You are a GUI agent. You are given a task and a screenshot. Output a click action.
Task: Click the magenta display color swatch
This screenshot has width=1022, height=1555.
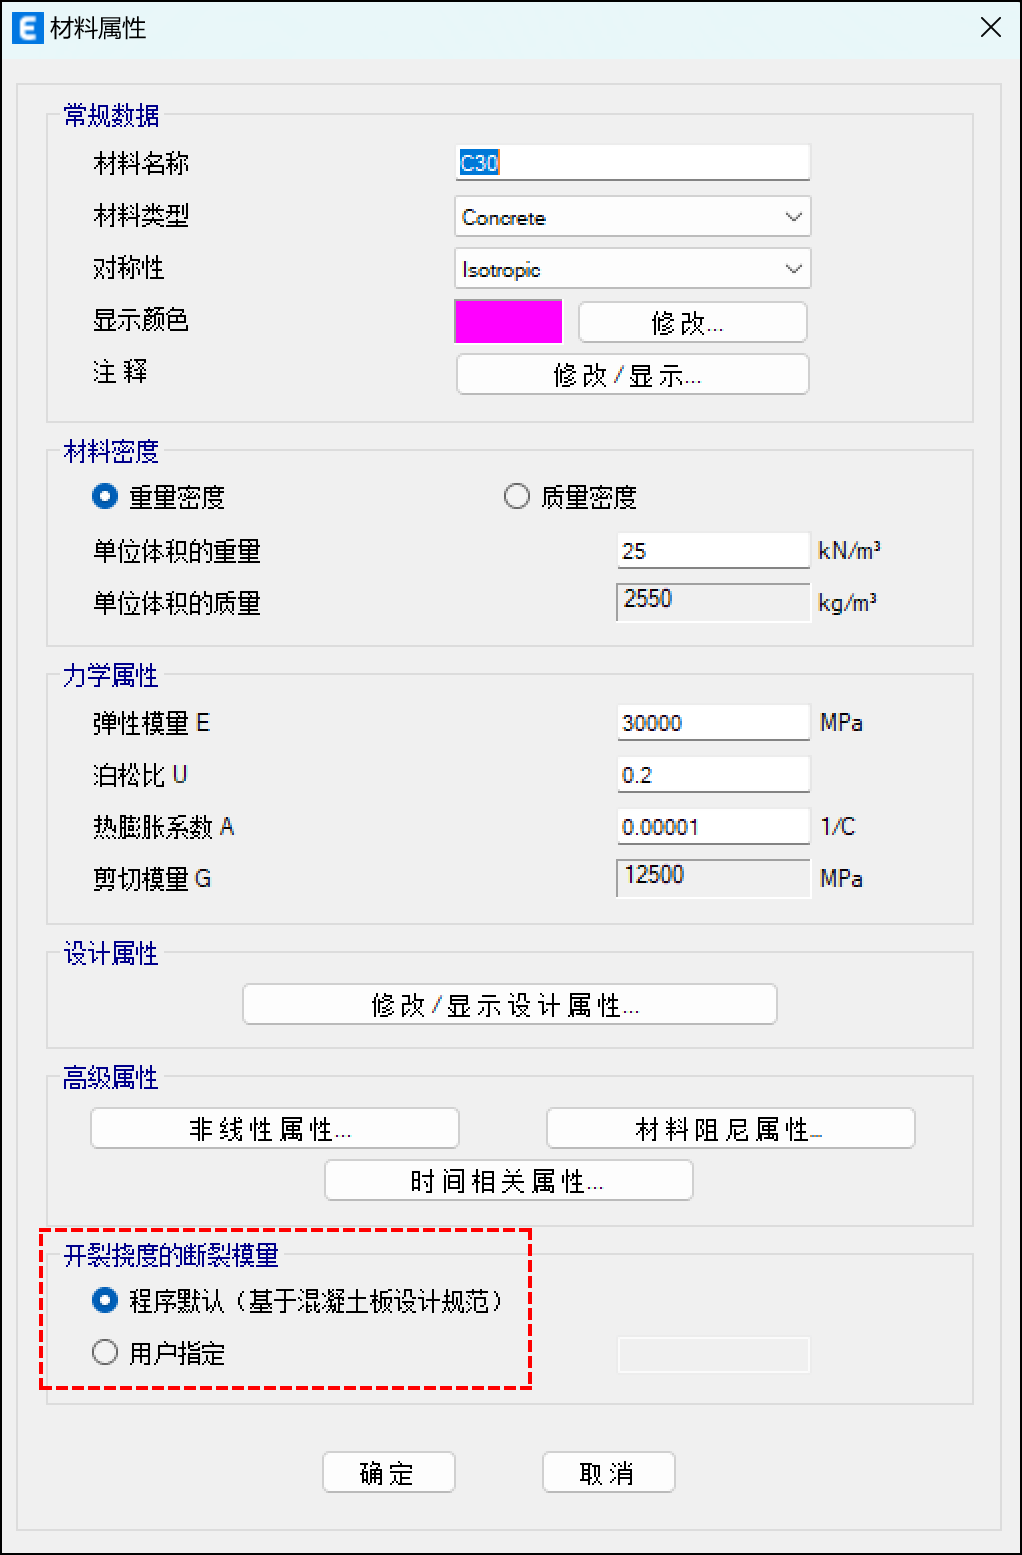click(508, 321)
